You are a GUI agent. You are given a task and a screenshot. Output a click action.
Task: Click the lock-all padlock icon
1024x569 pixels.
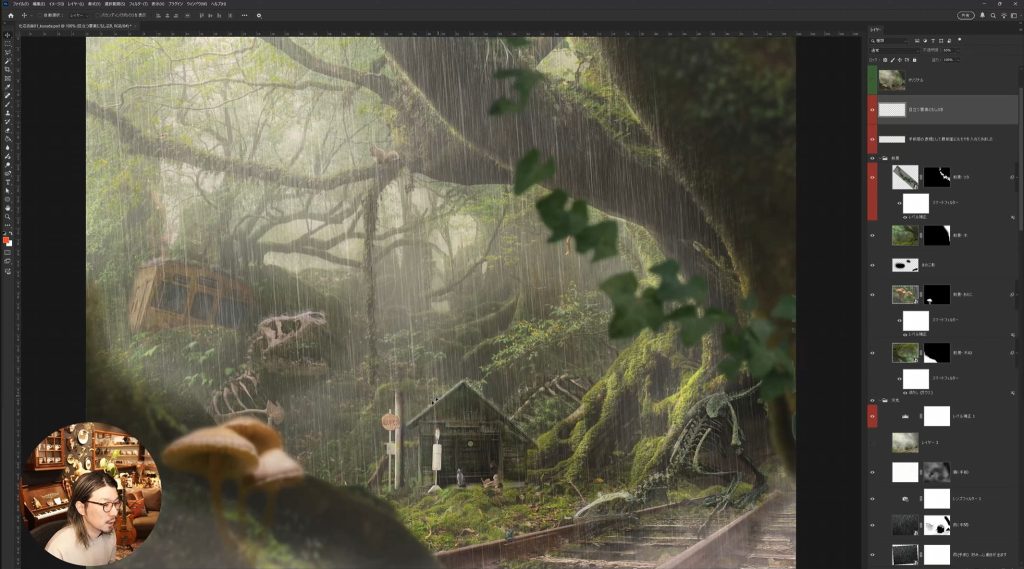(914, 60)
